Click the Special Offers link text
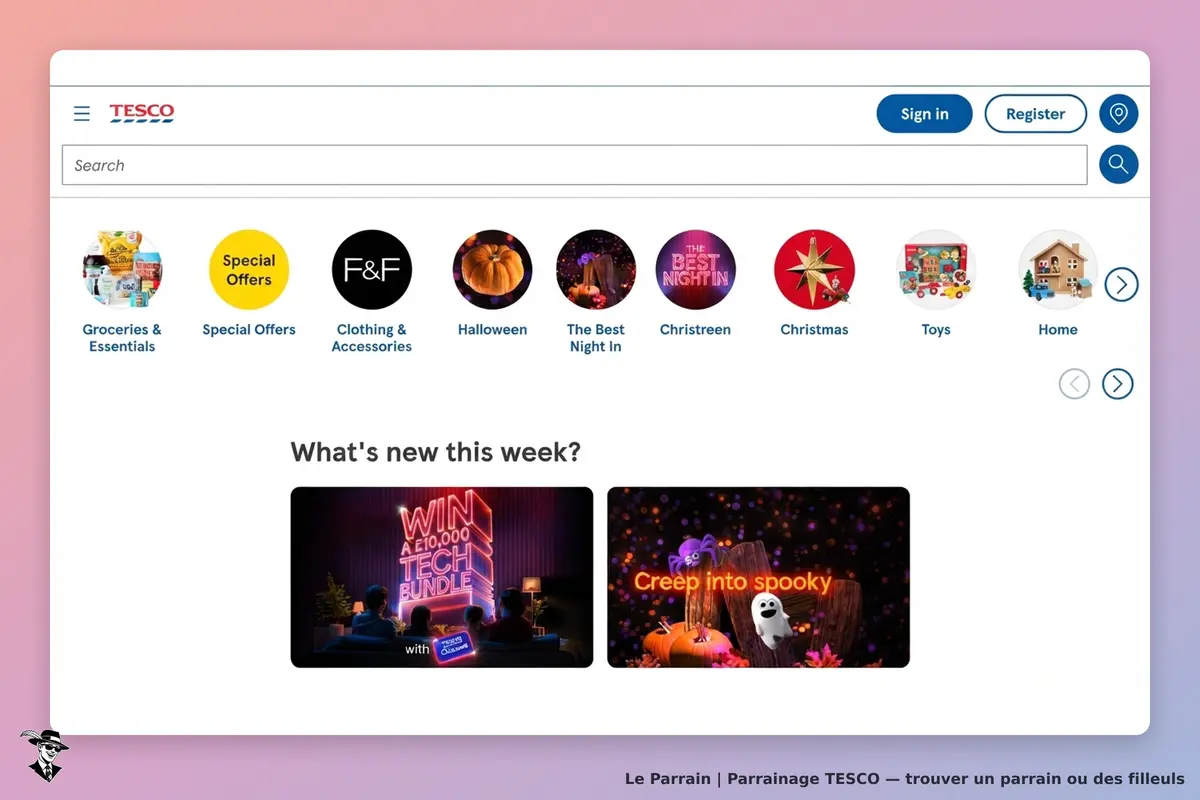The height and width of the screenshot is (800, 1200). pos(249,329)
